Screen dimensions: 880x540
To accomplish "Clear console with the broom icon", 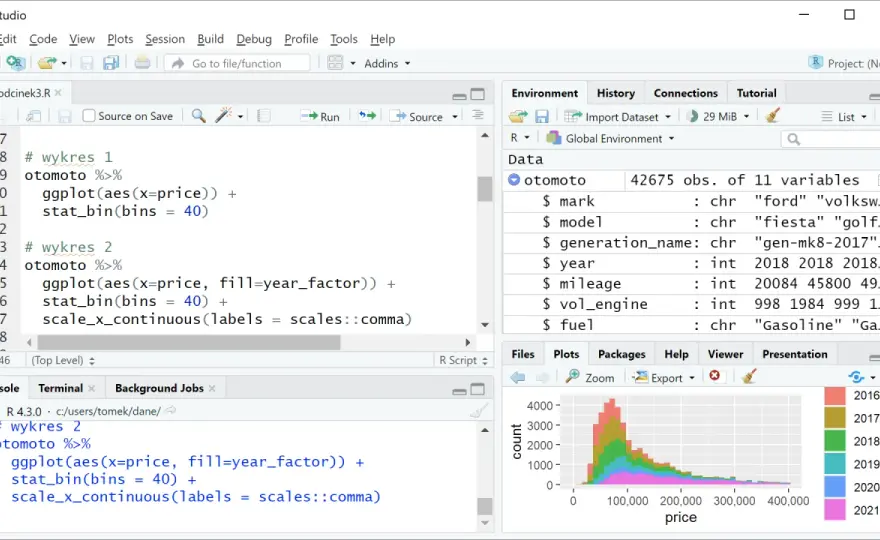I will point(478,411).
